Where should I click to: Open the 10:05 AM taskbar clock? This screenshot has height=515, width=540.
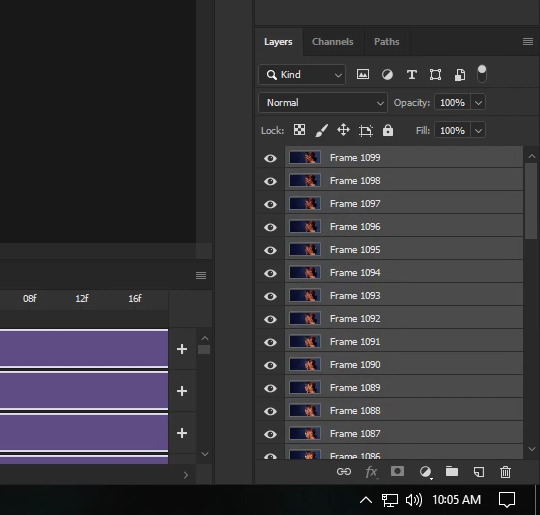tap(456, 499)
